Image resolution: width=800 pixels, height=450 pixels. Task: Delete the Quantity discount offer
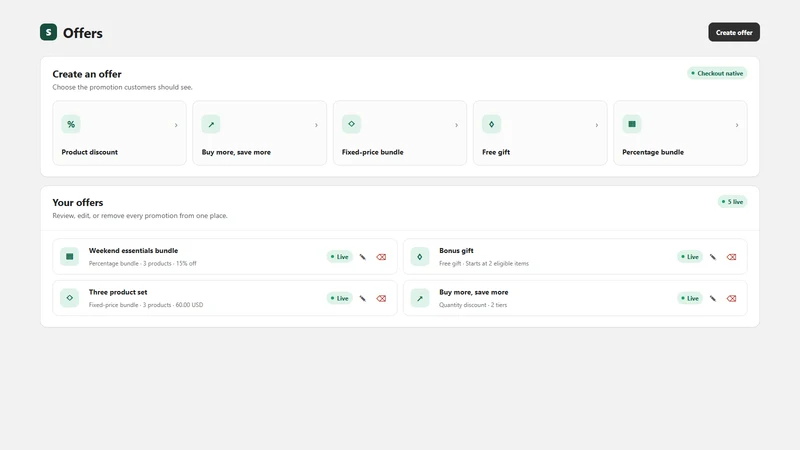click(x=732, y=298)
